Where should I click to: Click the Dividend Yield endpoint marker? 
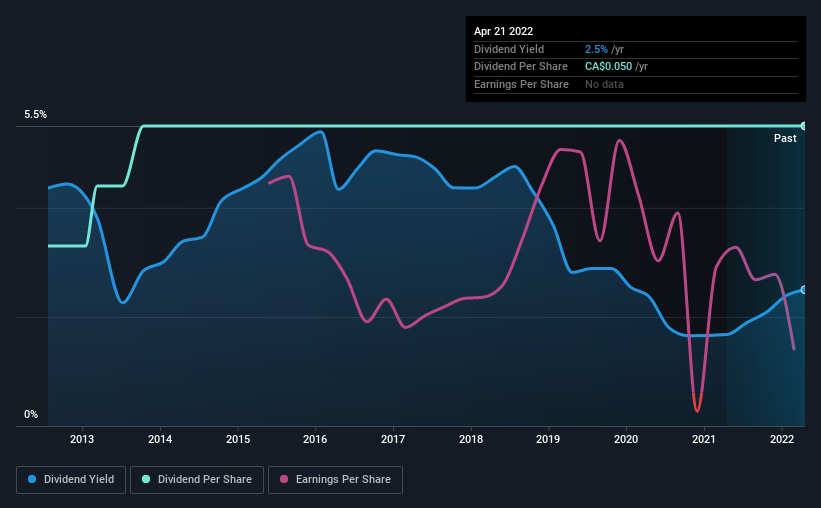tap(804, 290)
